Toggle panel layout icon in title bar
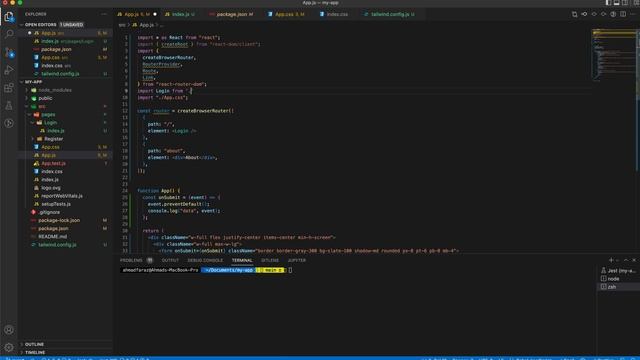The height and width of the screenshot is (360, 640). click(x=617, y=3)
